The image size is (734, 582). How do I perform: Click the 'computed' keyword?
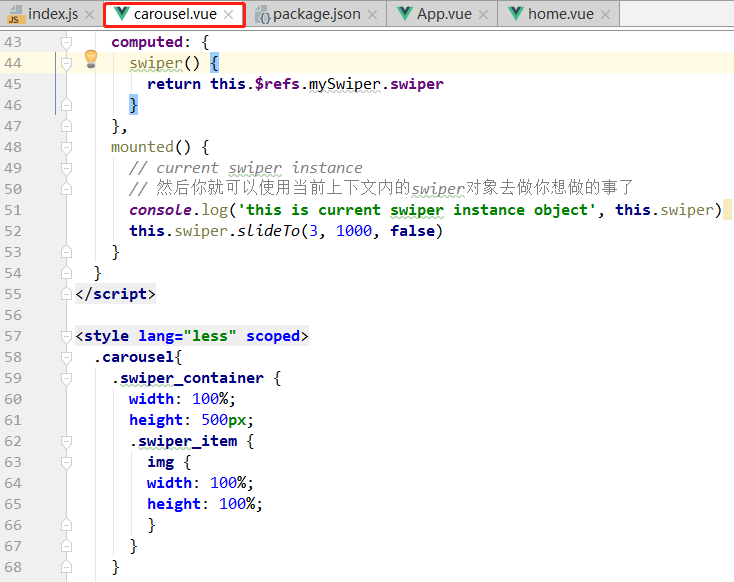pos(147,42)
